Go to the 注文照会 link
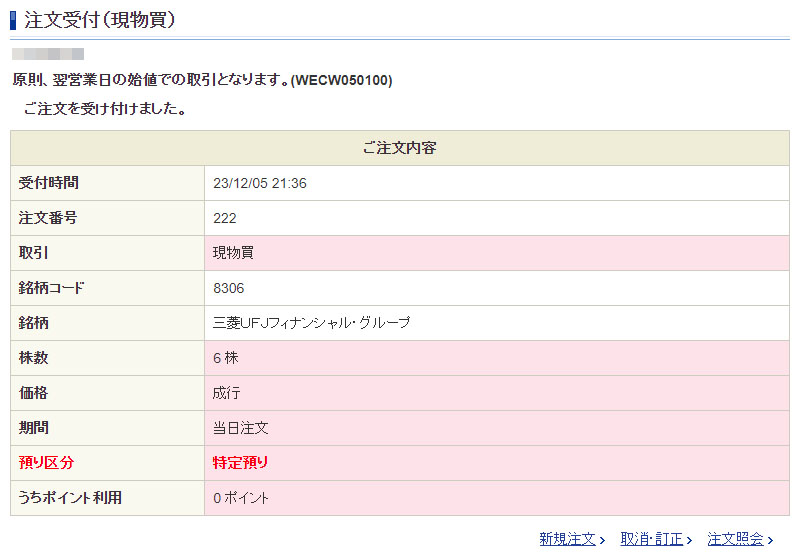This screenshot has height=555, width=801. 735,539
